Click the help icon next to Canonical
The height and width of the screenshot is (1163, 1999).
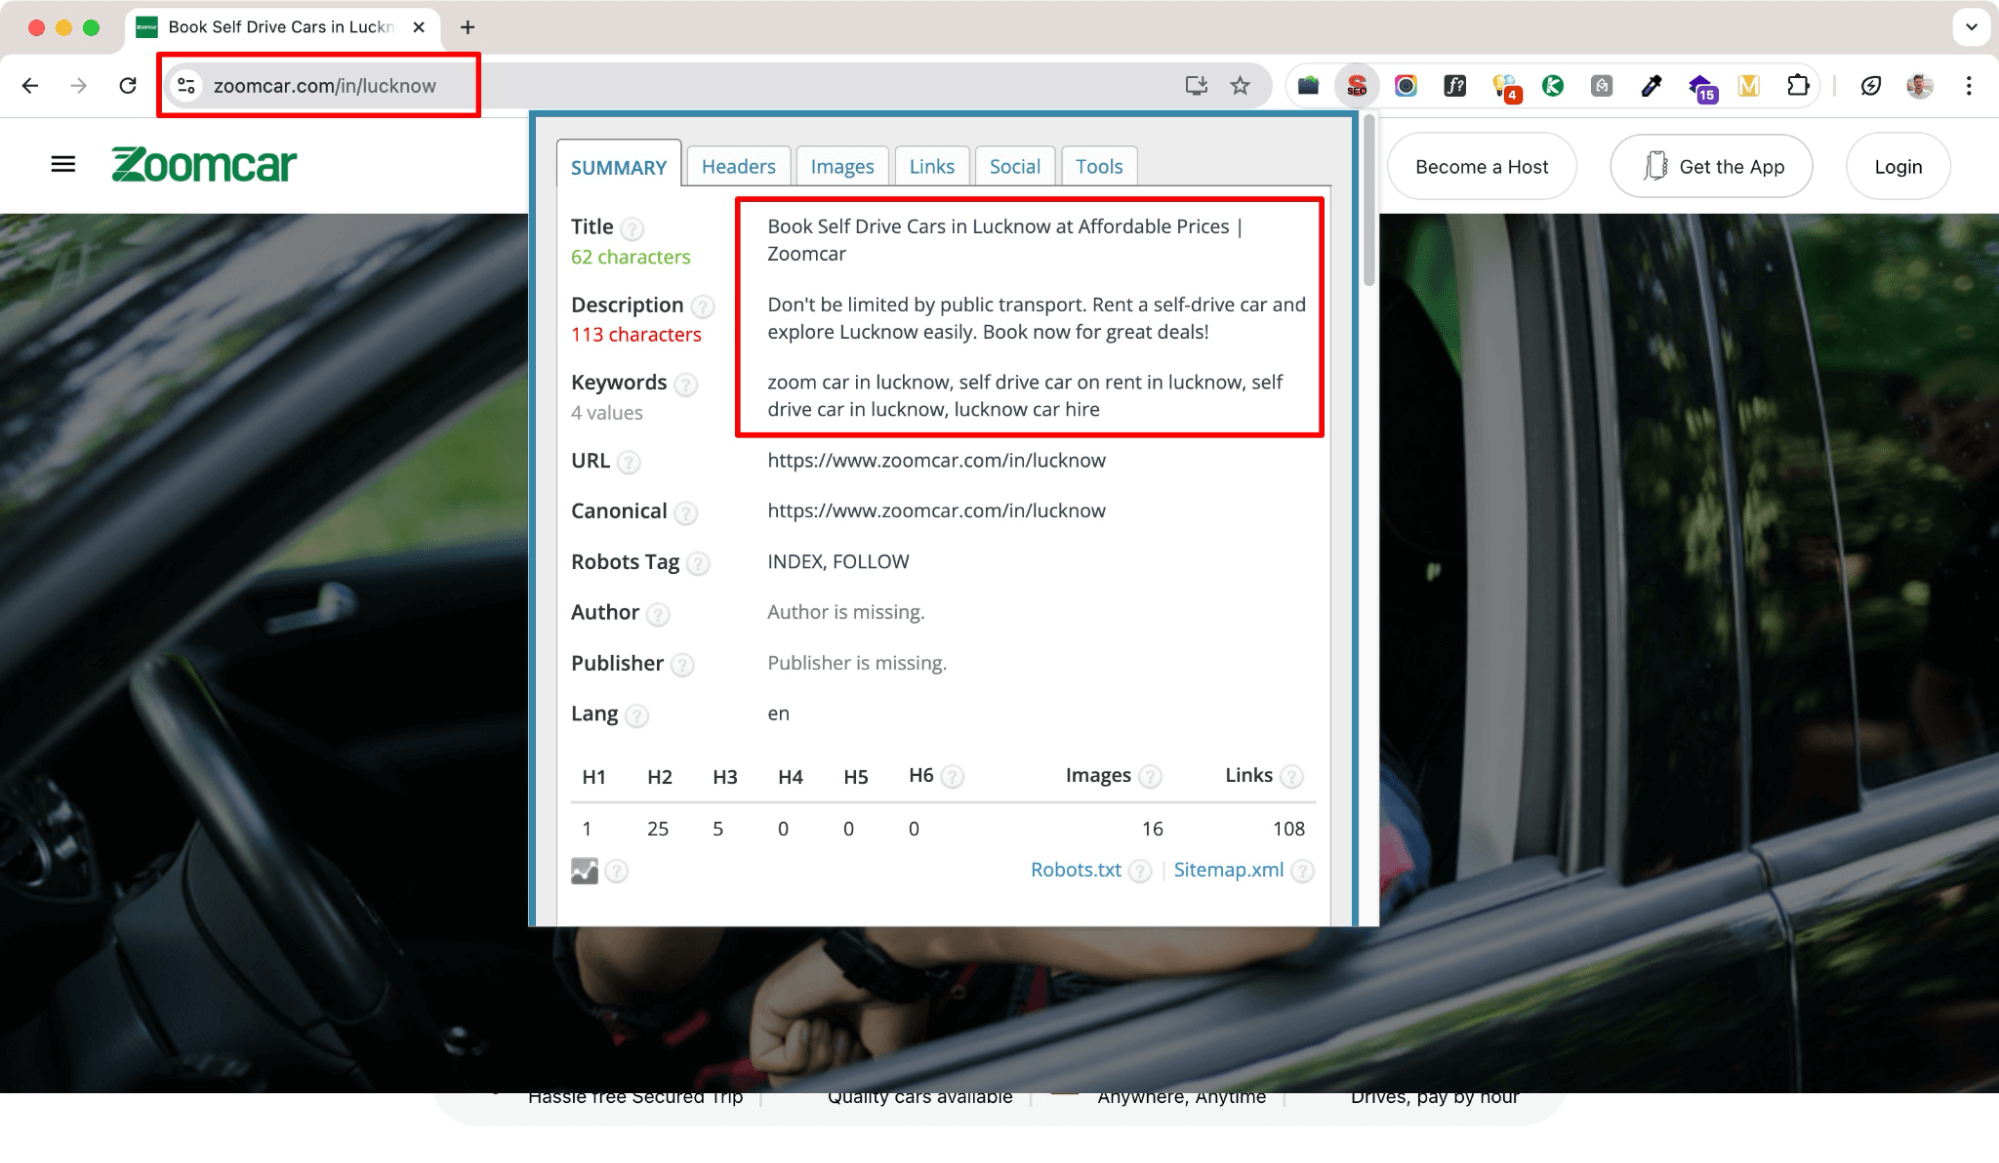click(685, 513)
